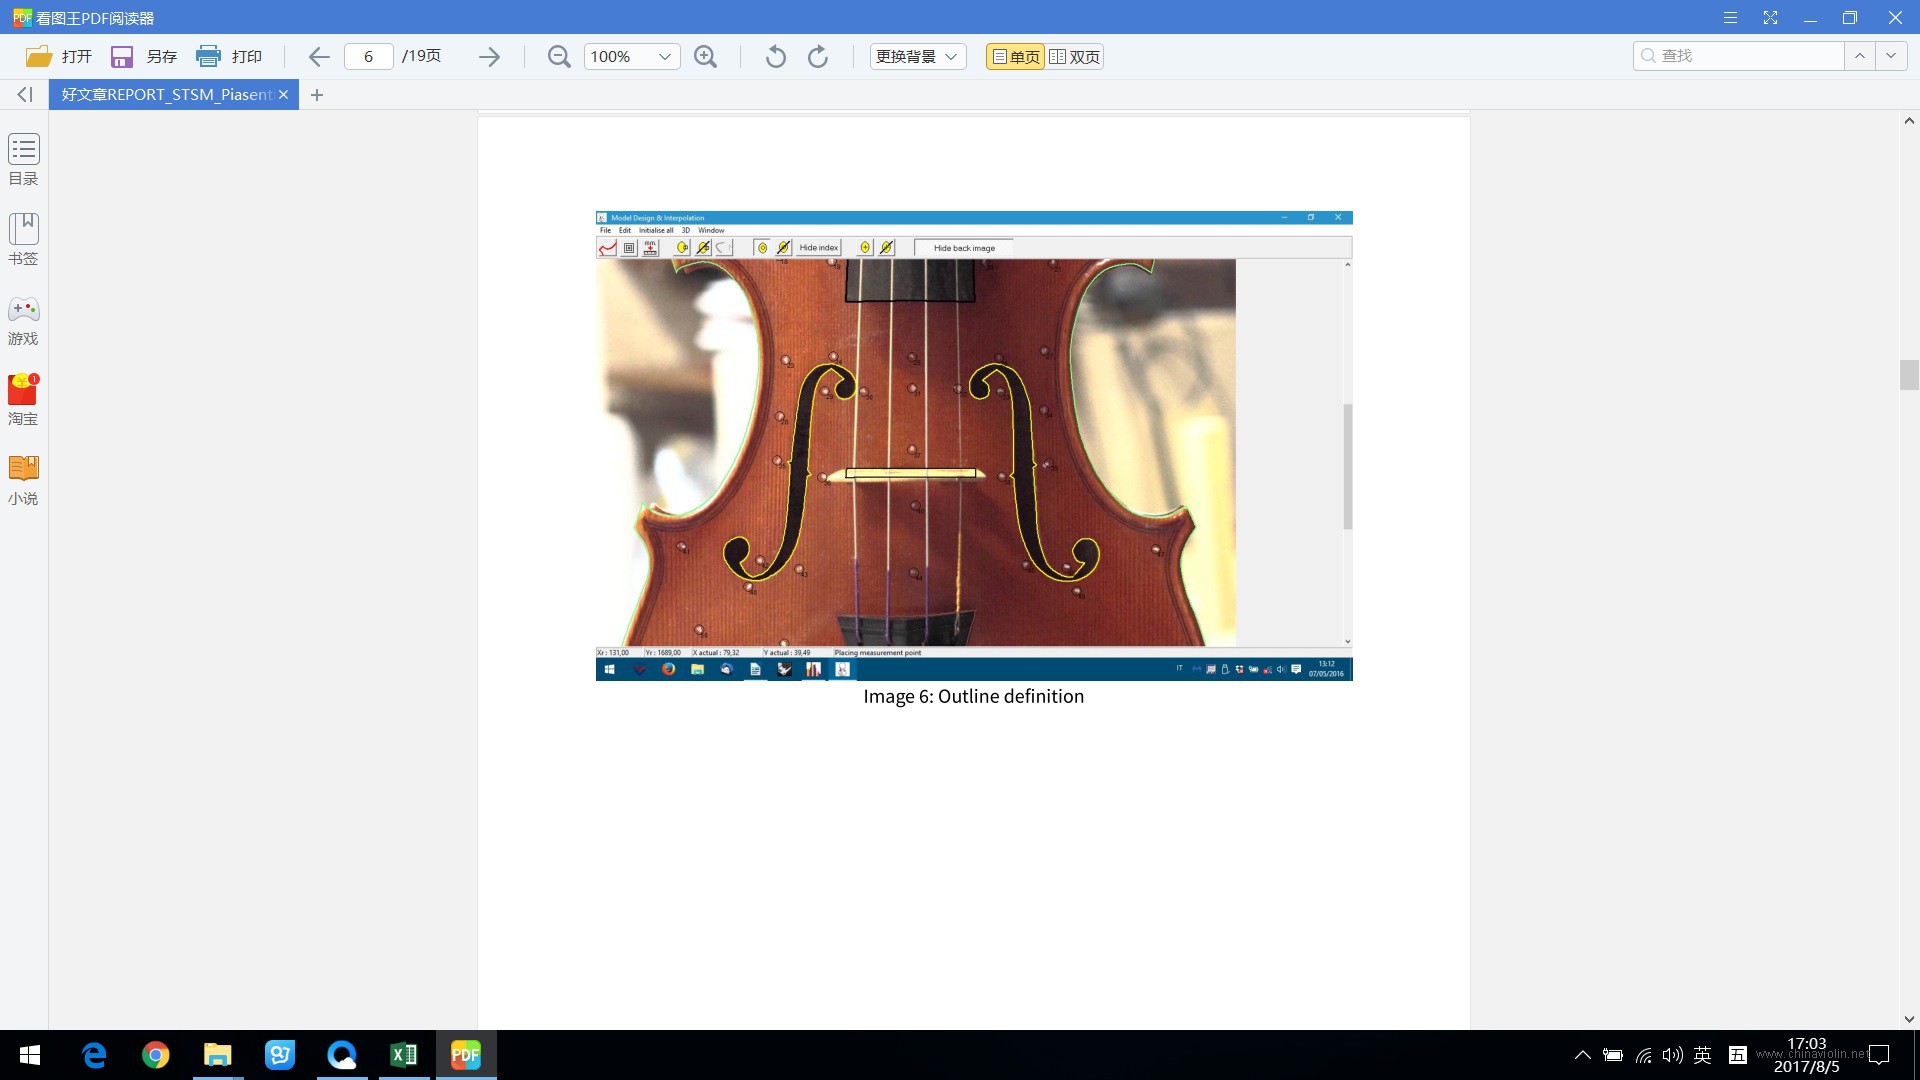Switch to 双页 double page view
The width and height of the screenshot is (1920, 1080).
1074,57
